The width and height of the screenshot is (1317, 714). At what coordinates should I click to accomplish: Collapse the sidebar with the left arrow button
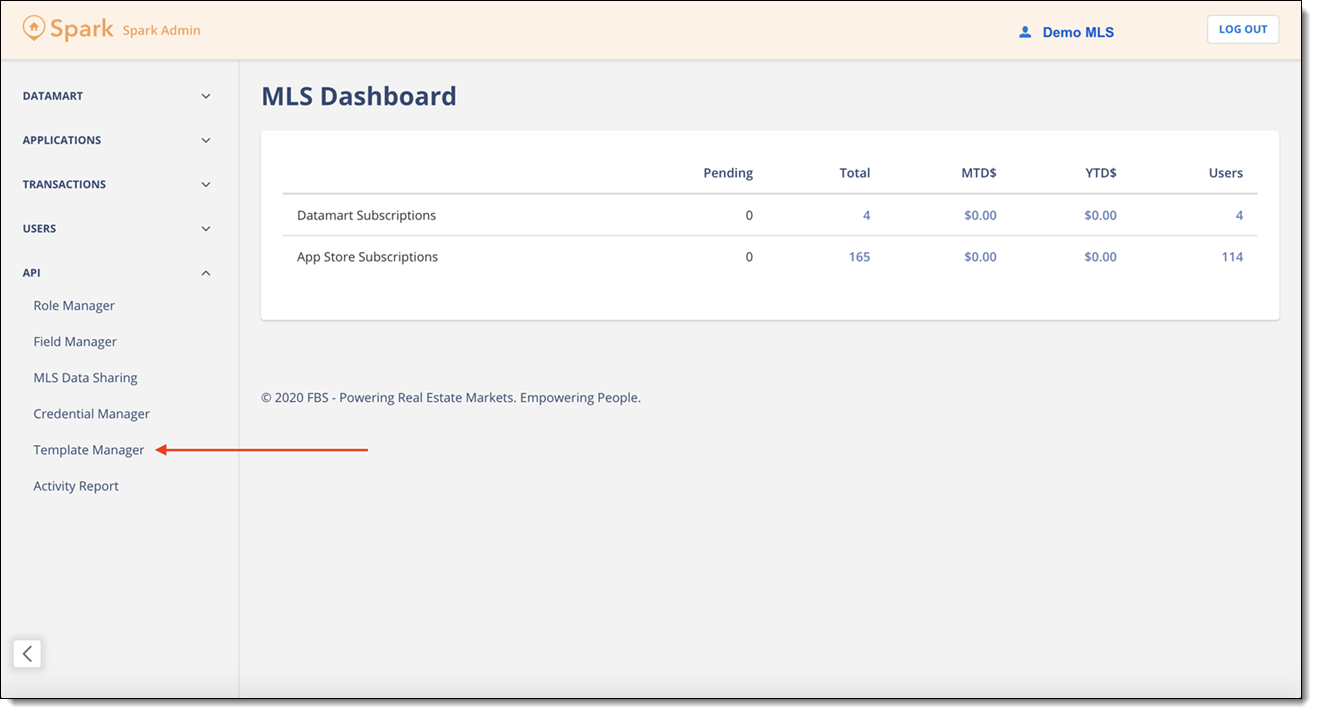coord(27,654)
